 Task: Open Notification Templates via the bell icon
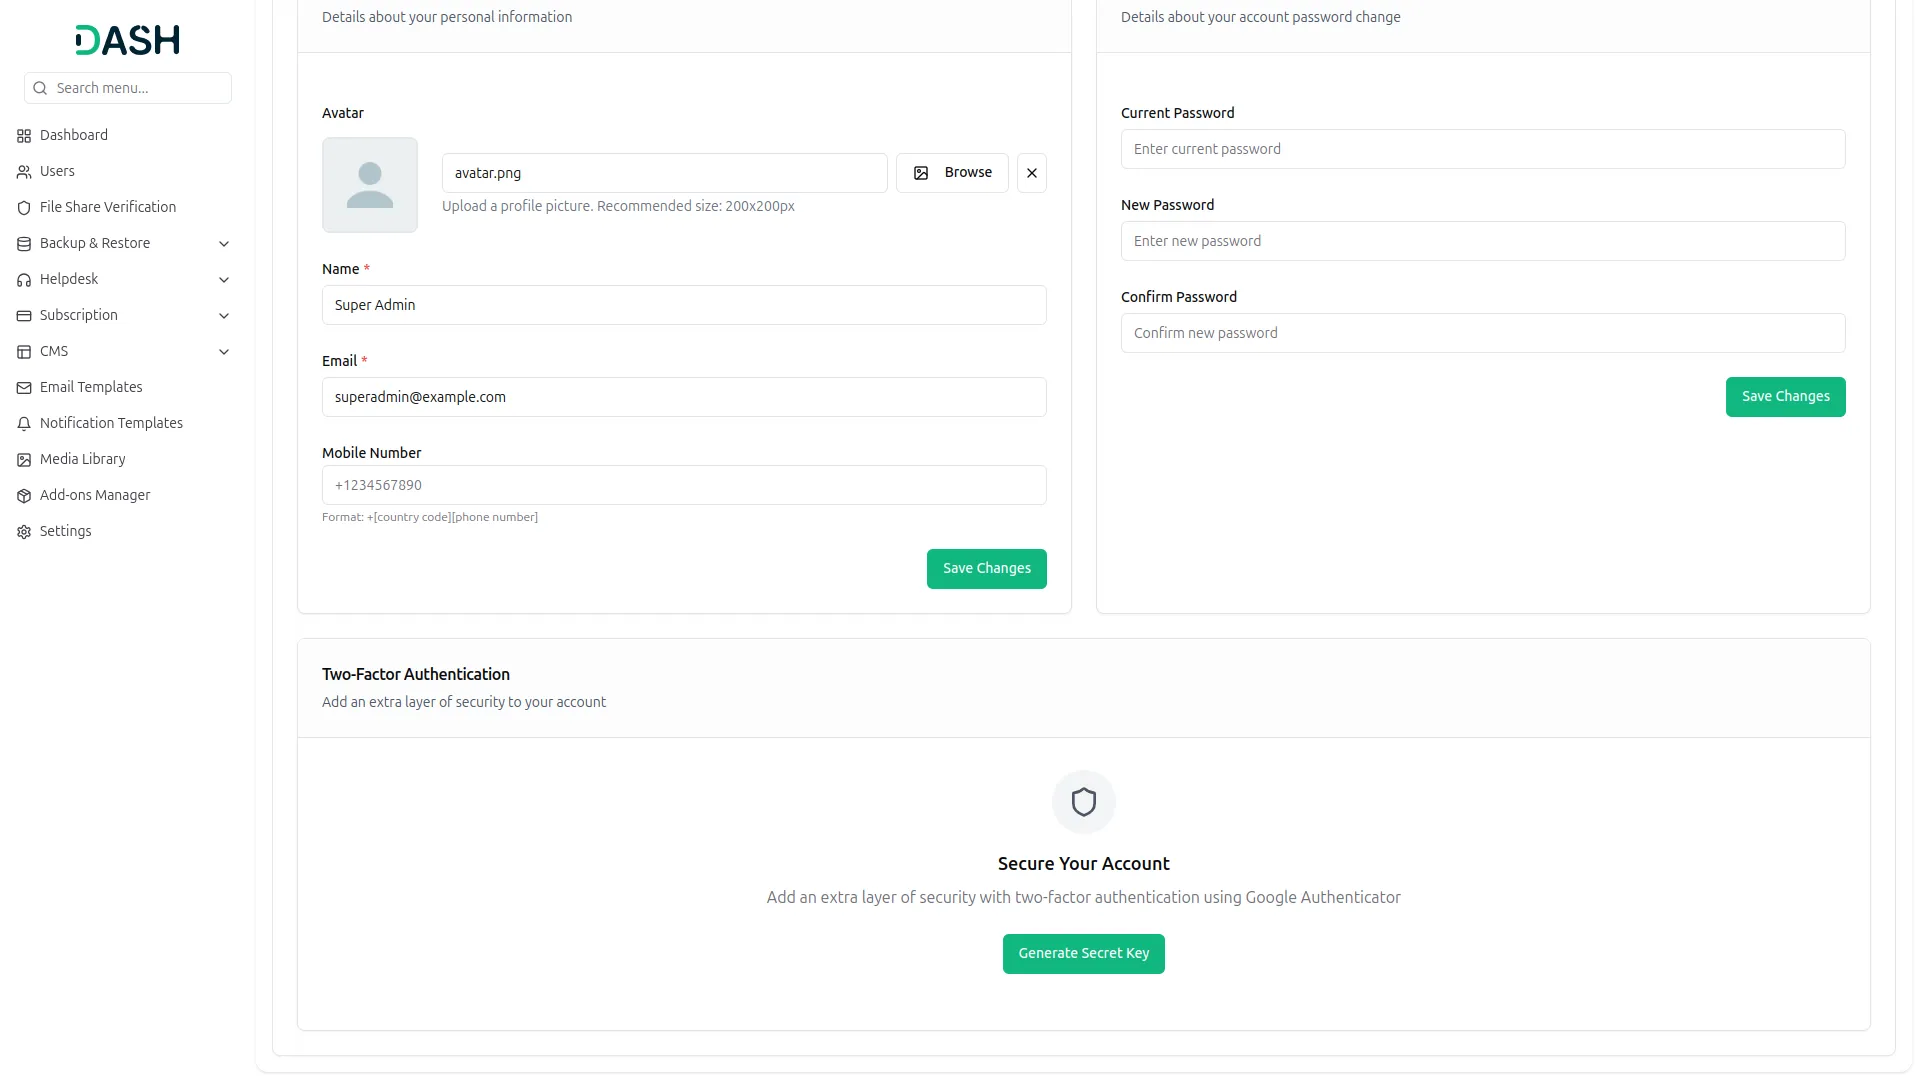point(23,423)
